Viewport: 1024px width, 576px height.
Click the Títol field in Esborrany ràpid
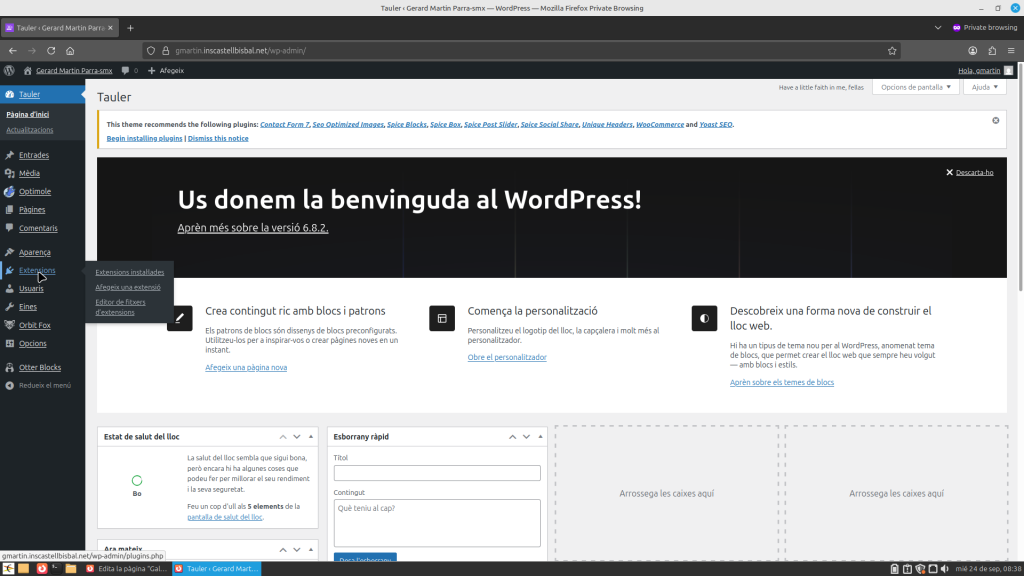point(437,473)
